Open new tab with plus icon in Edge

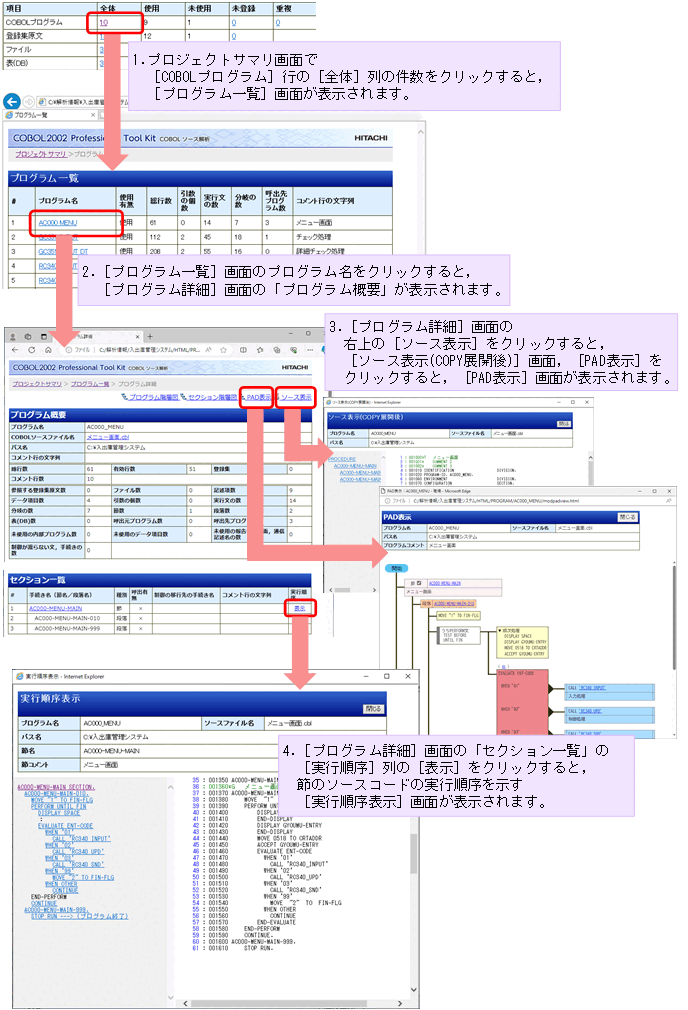(x=150, y=336)
